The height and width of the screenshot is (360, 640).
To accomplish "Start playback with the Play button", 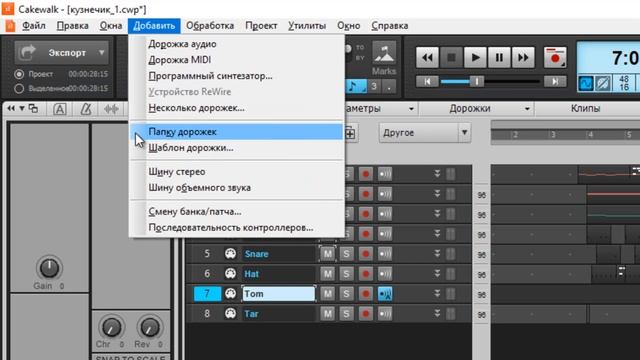I will click(x=475, y=58).
